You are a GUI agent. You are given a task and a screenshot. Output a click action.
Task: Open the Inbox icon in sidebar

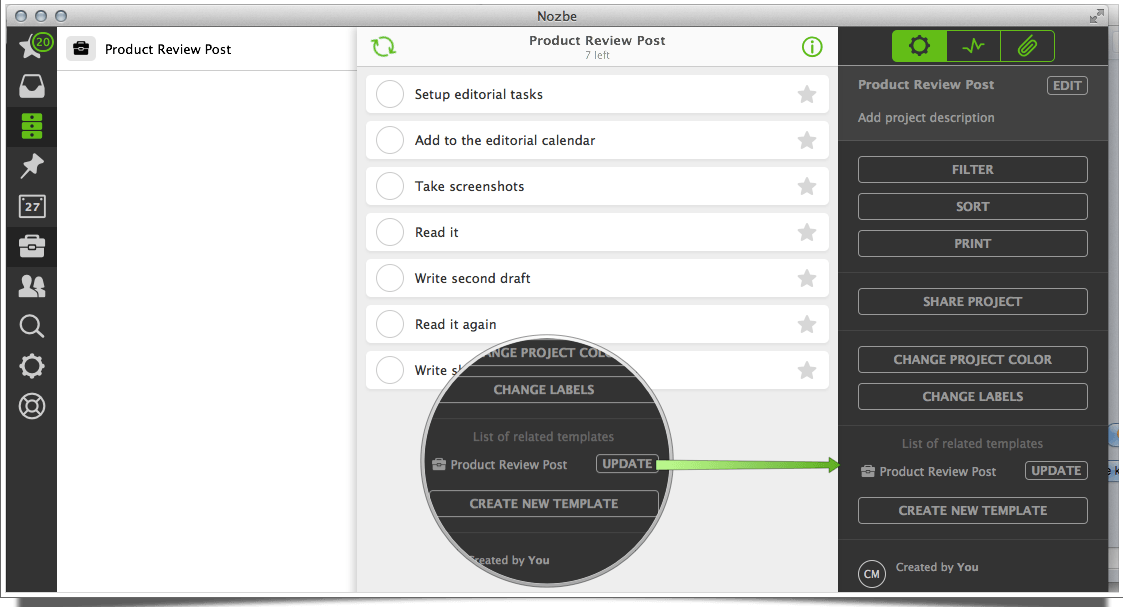click(x=32, y=86)
